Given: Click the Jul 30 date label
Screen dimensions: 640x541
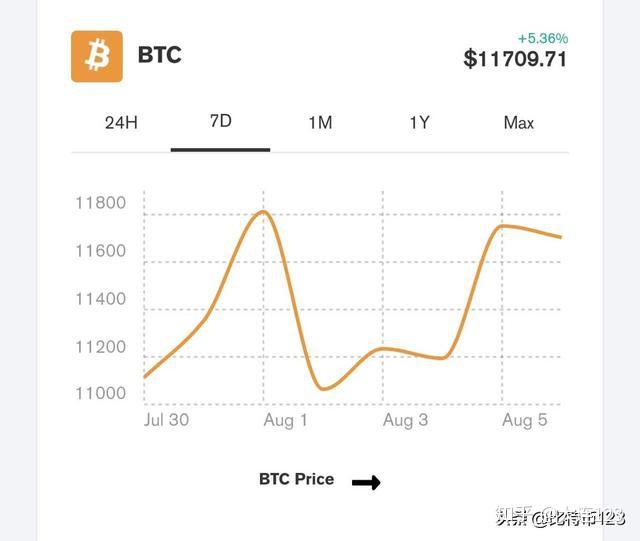Looking at the screenshot, I should coord(166,420).
